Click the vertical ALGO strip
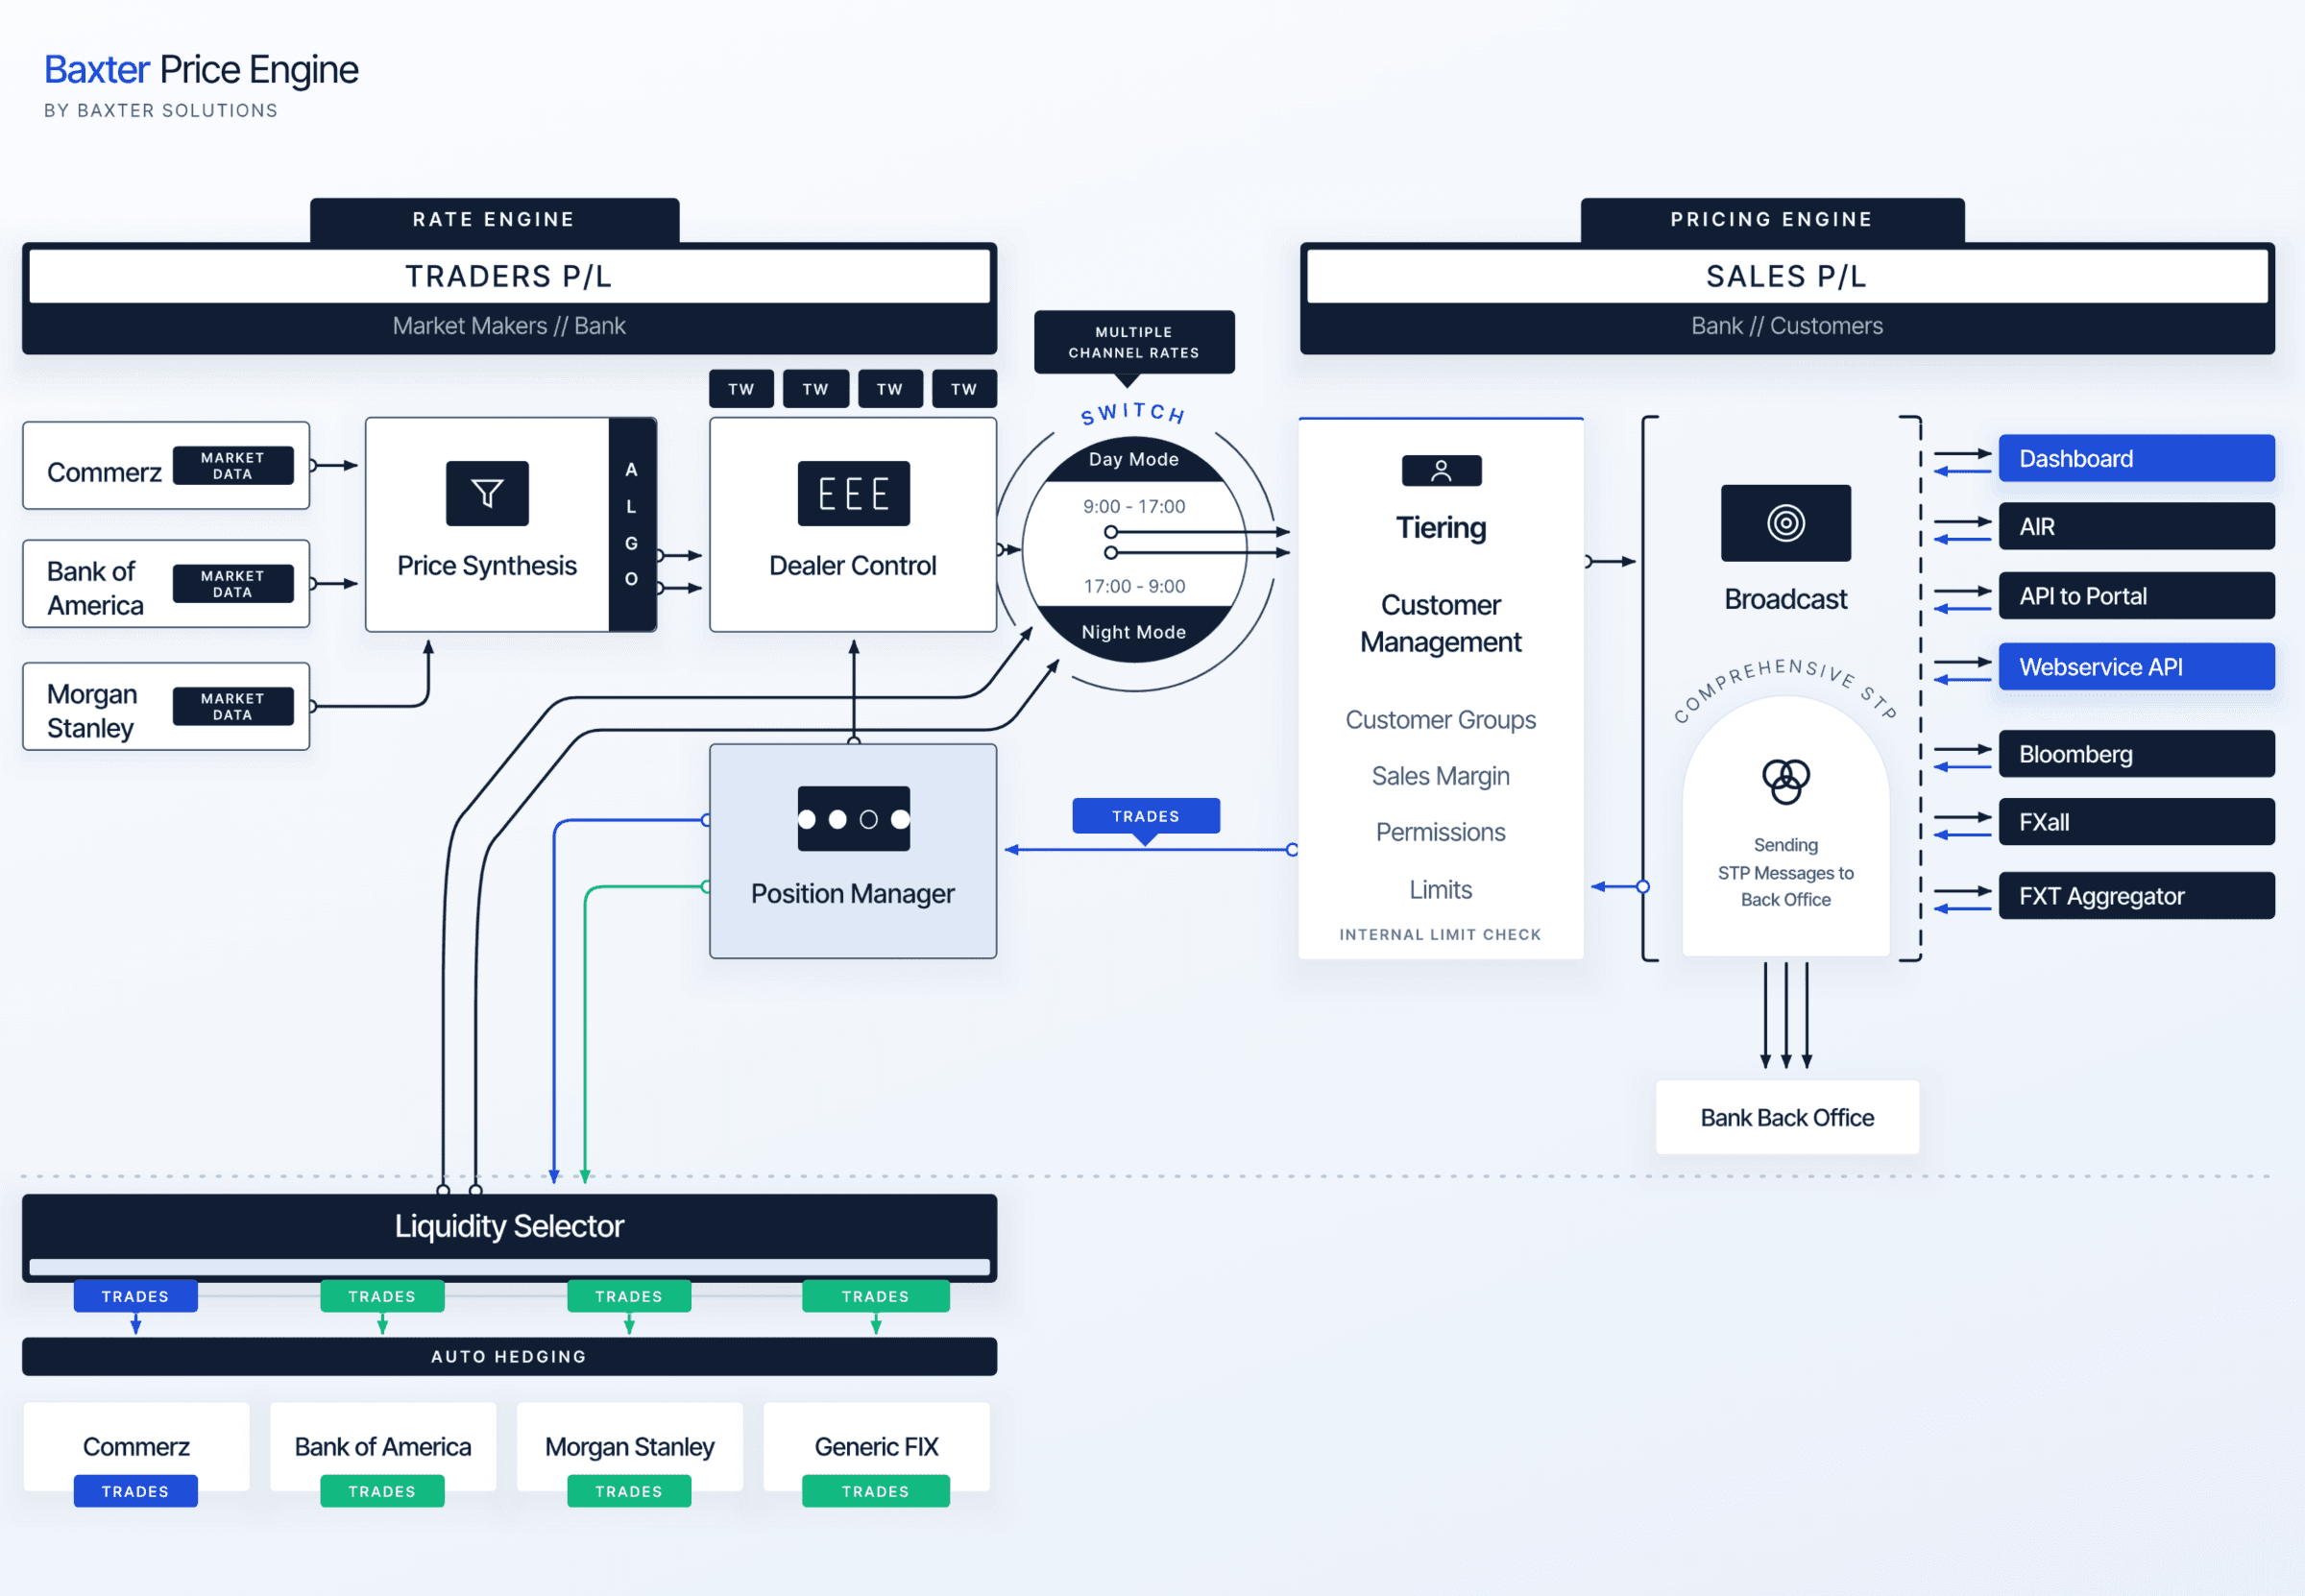 coord(631,524)
